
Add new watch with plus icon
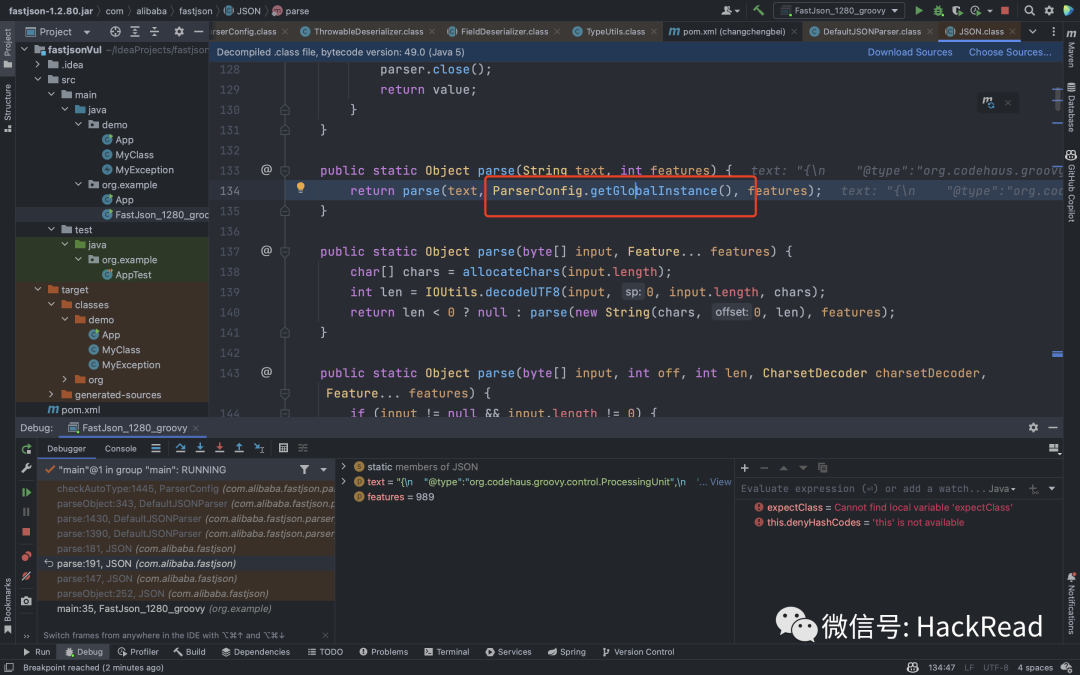tap(745, 468)
